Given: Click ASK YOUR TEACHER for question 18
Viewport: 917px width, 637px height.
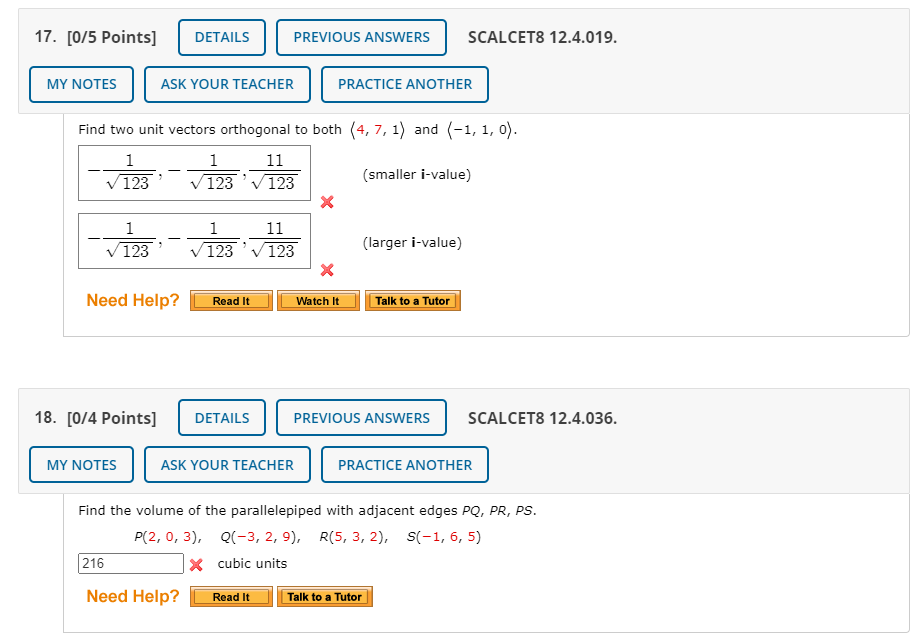Looking at the screenshot, I should pyautogui.click(x=227, y=464).
